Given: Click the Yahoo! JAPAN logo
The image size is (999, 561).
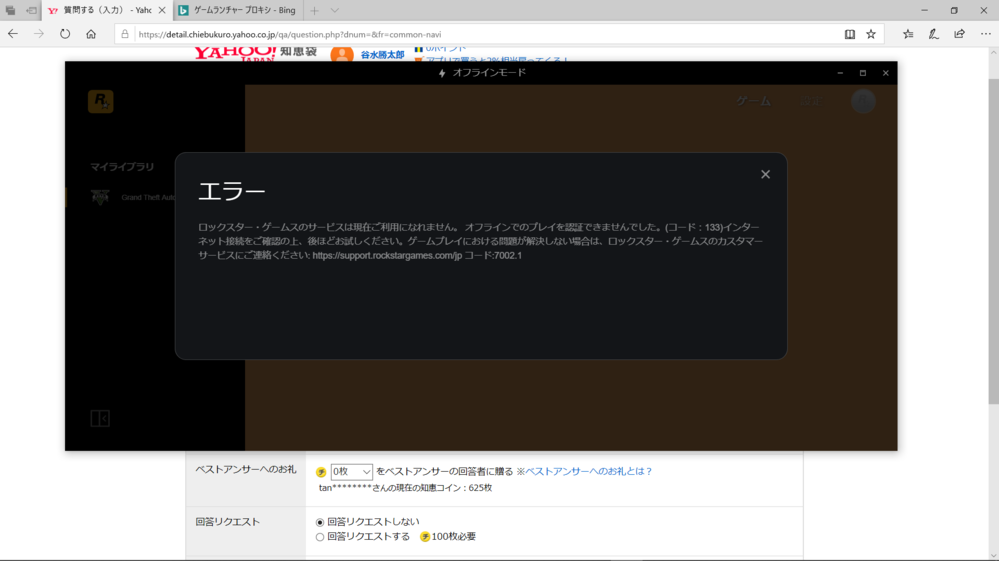Looking at the screenshot, I should click(x=235, y=53).
